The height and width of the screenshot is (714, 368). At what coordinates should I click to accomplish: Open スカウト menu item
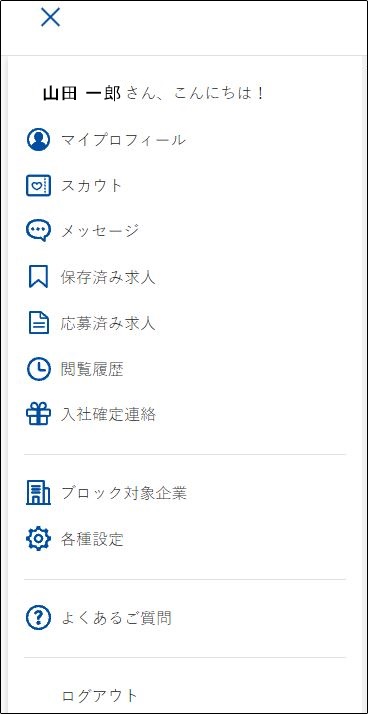pyautogui.click(x=92, y=186)
